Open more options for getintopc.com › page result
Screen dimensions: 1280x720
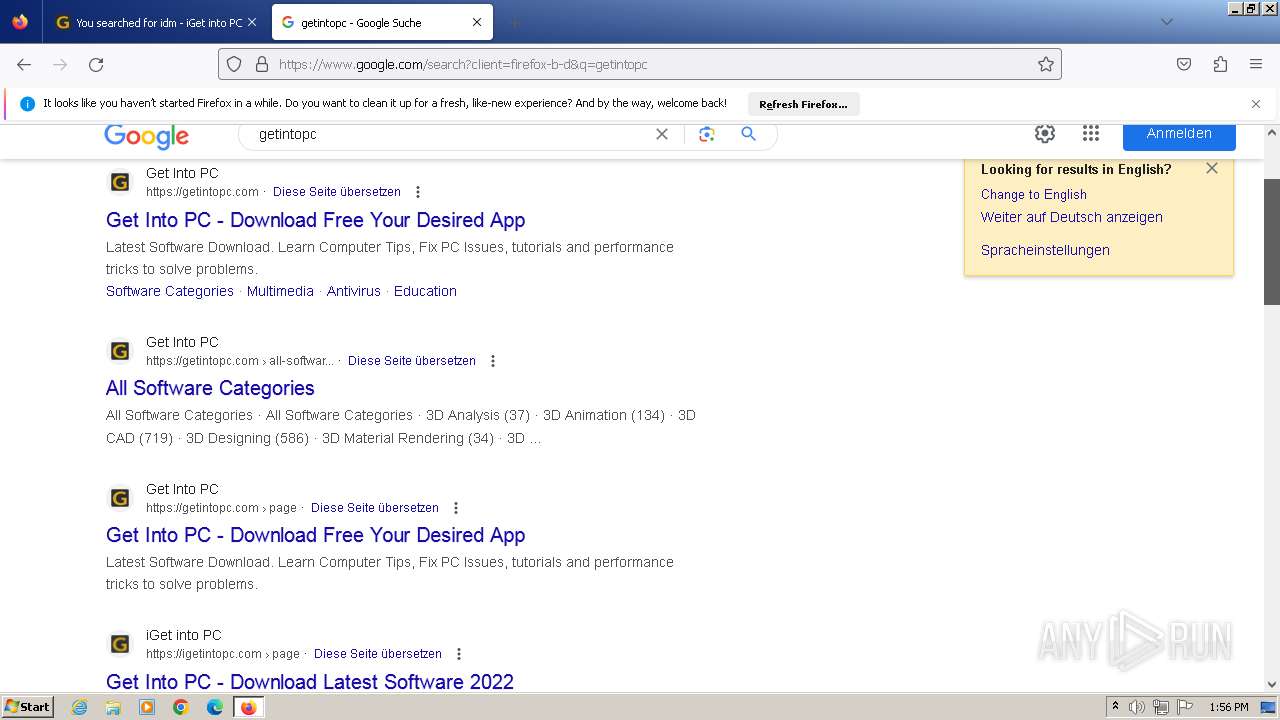(456, 508)
